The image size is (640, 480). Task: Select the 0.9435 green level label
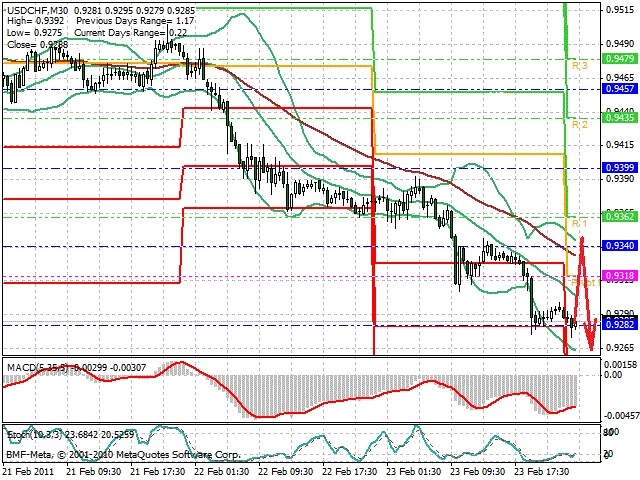pos(620,118)
